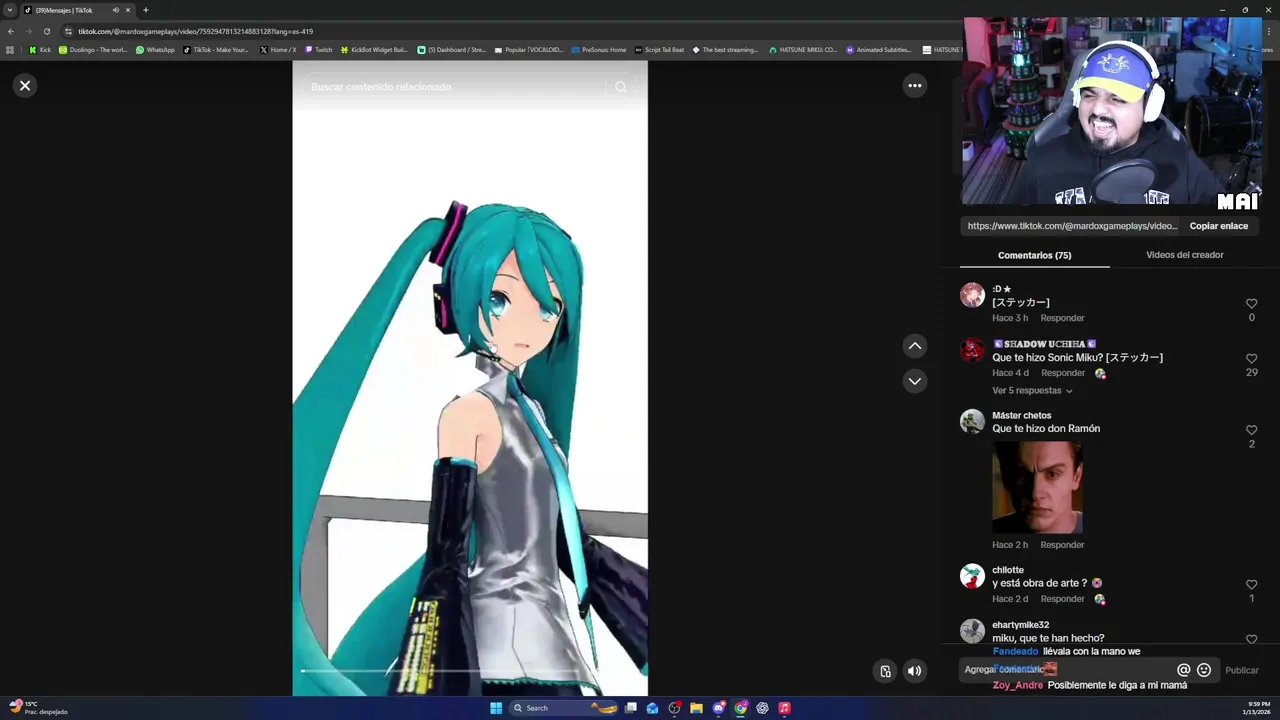Open the Apple Music taskbar icon
Screen dimensions: 1280x720
pyautogui.click(x=784, y=708)
